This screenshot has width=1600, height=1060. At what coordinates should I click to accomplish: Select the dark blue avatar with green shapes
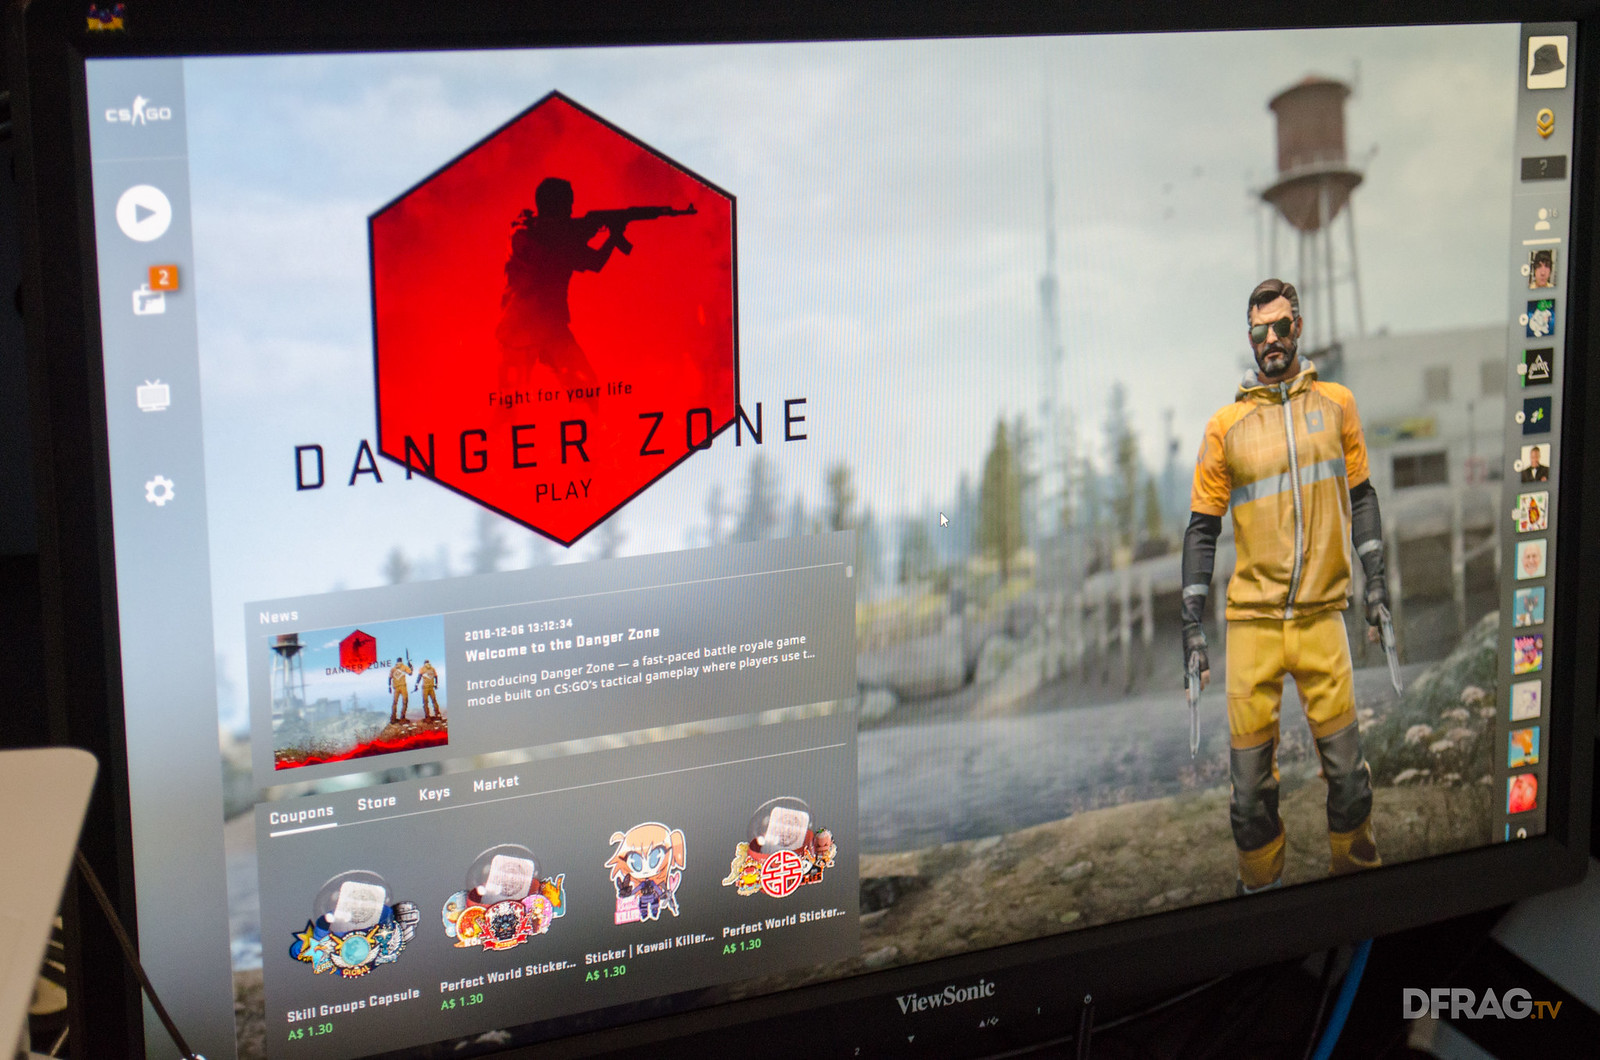tap(1536, 416)
